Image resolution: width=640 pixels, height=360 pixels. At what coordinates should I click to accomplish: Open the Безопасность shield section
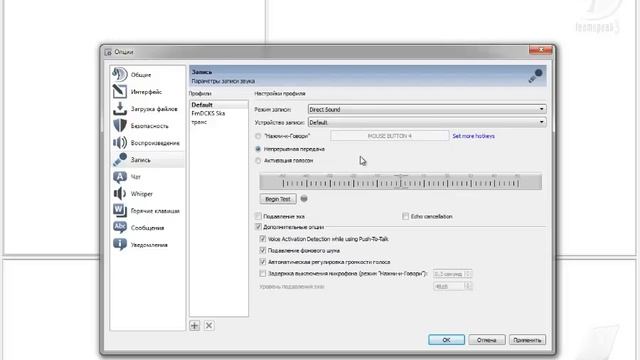coord(147,126)
